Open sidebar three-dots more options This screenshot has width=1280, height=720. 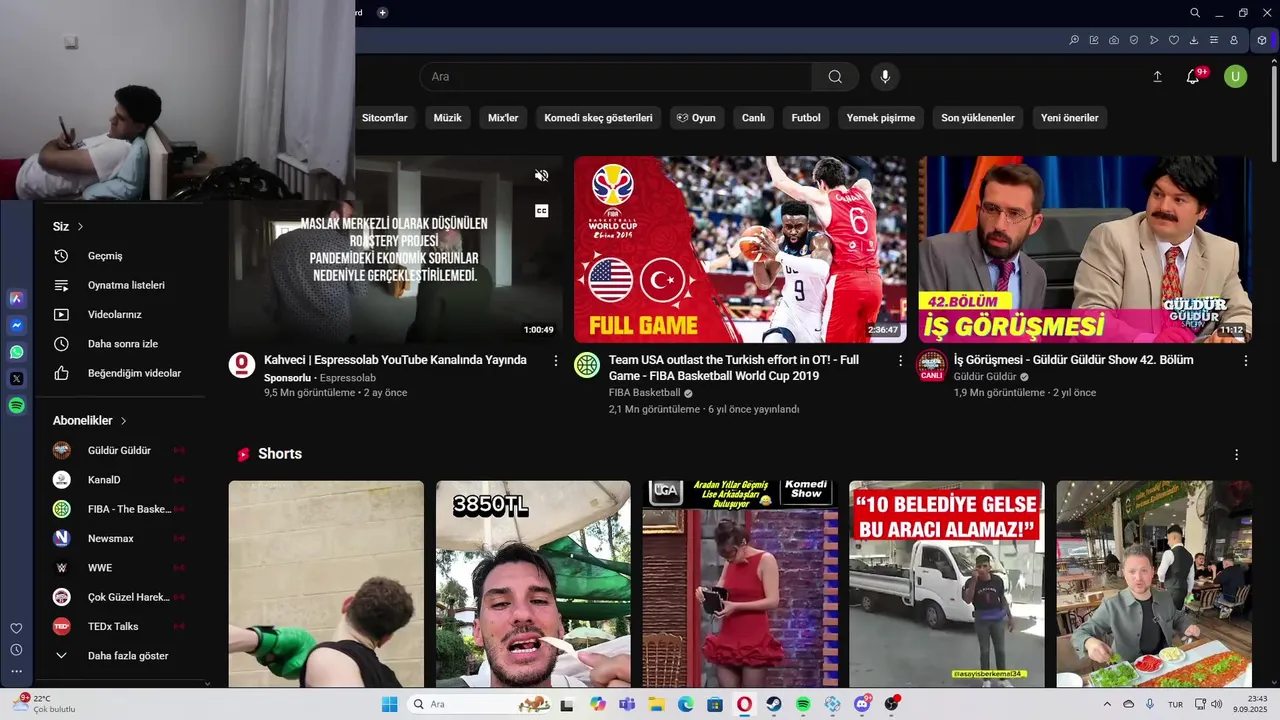16,672
